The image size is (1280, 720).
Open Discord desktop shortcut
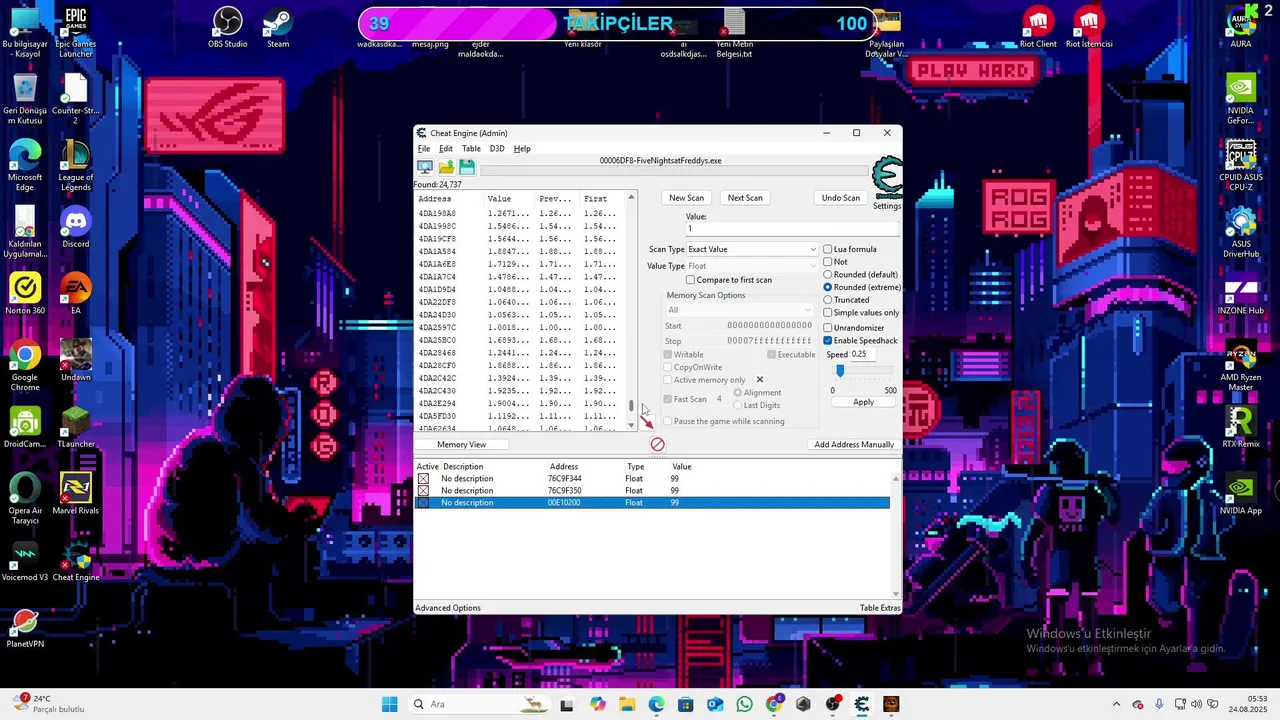[76, 227]
